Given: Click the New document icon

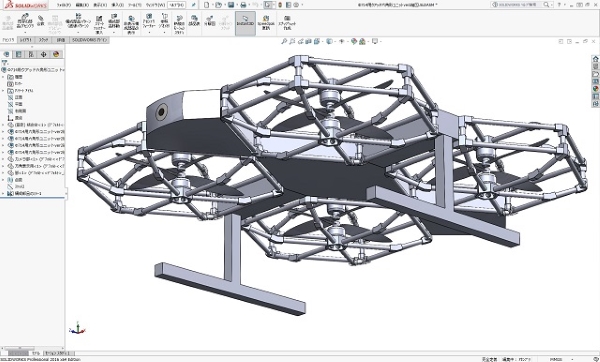Looking at the screenshot, I should click(x=207, y=5).
